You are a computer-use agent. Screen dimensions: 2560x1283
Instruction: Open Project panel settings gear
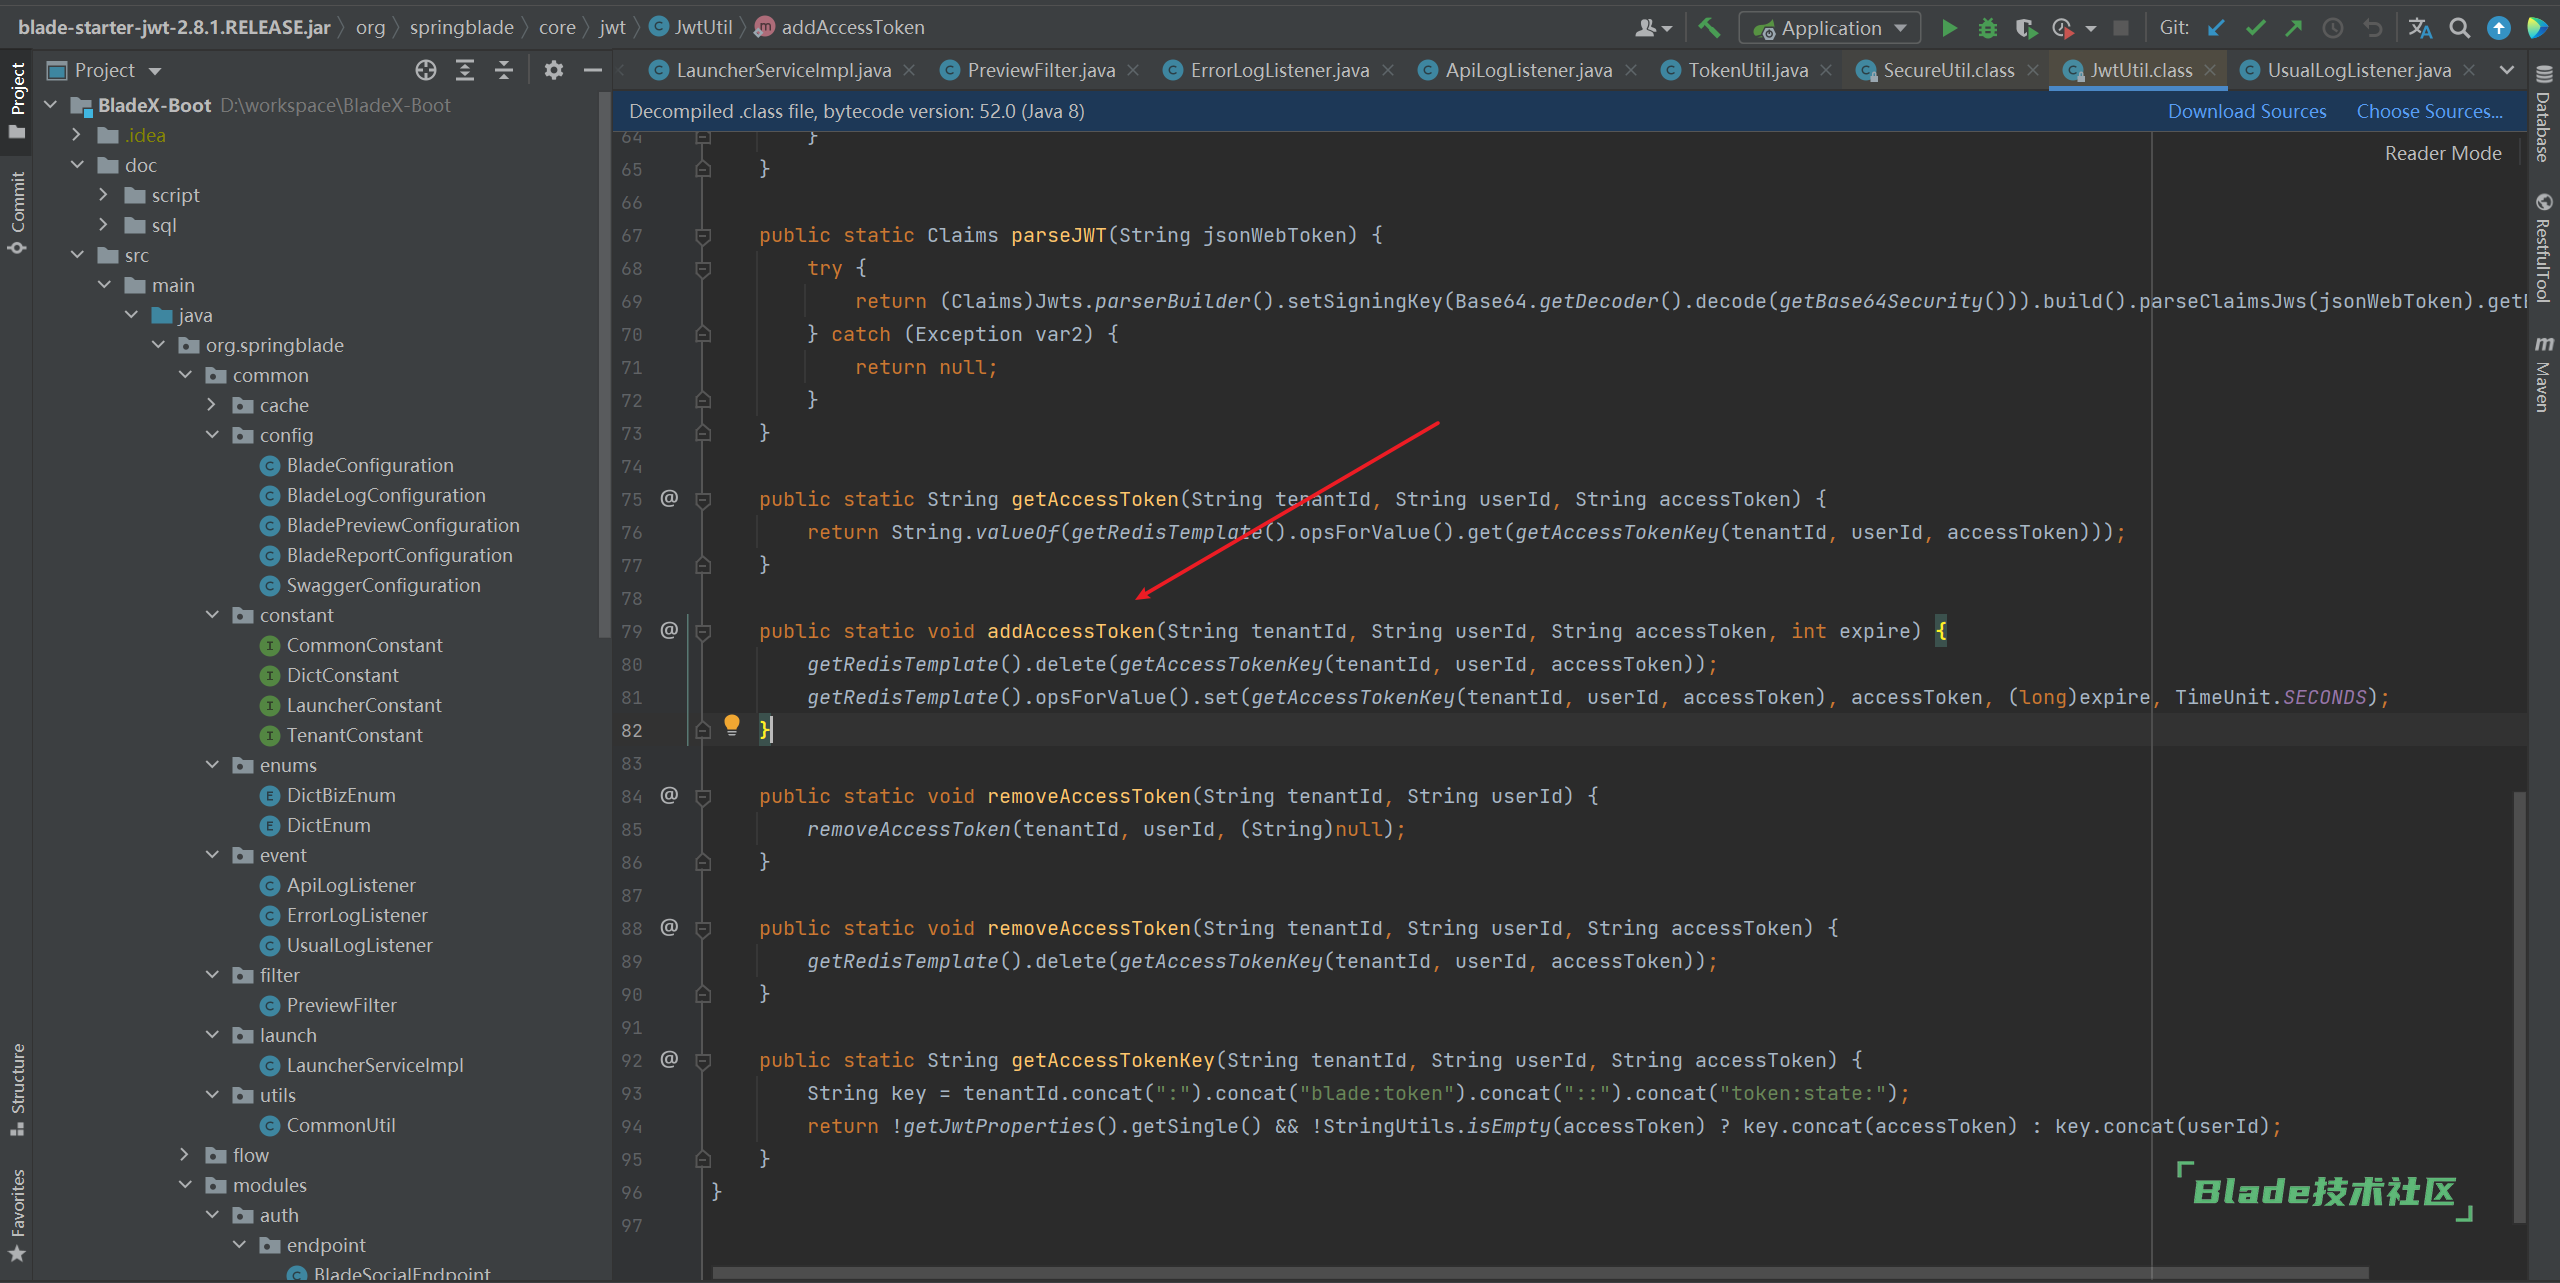click(x=554, y=70)
